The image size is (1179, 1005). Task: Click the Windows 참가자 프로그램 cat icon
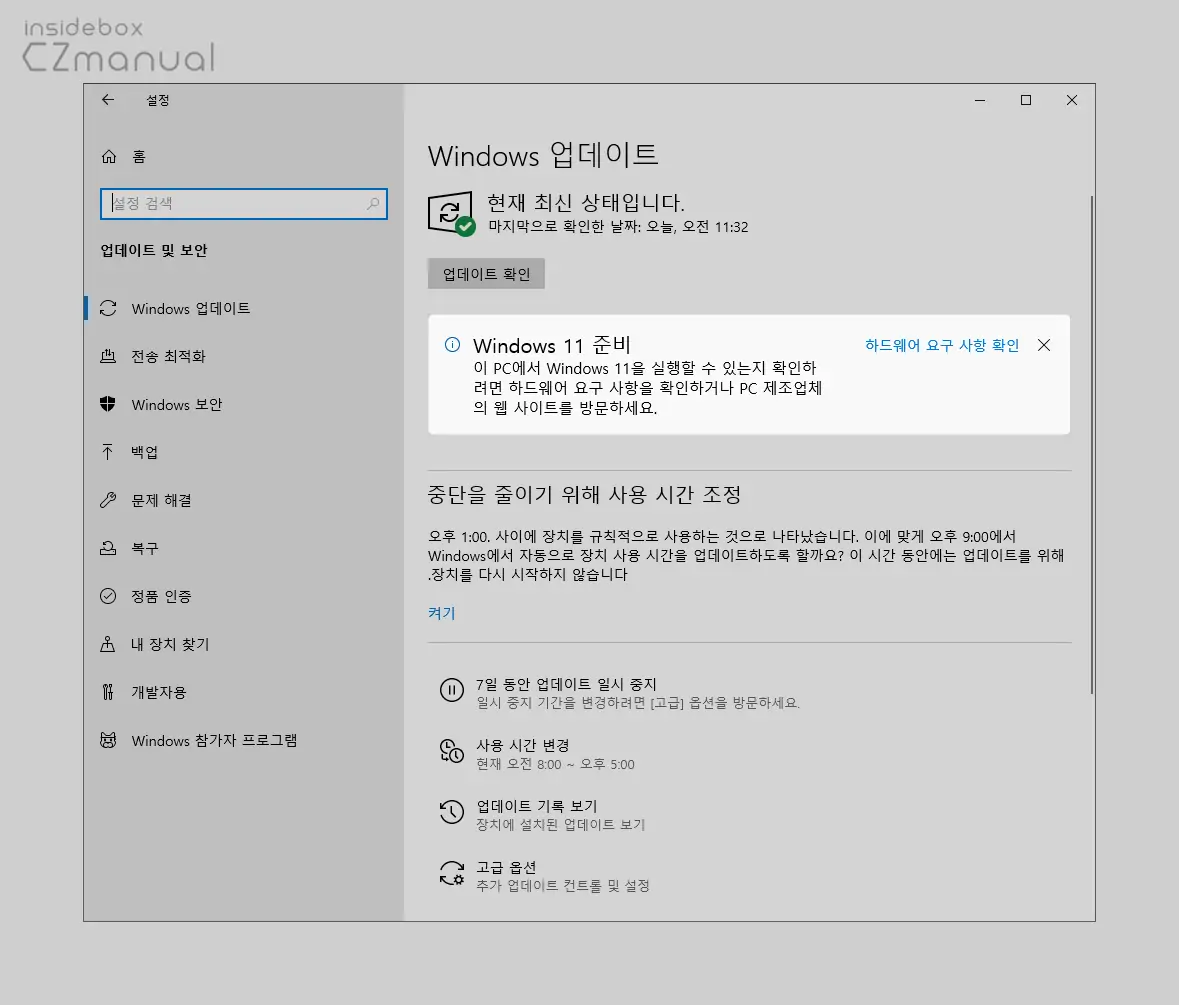(x=108, y=740)
